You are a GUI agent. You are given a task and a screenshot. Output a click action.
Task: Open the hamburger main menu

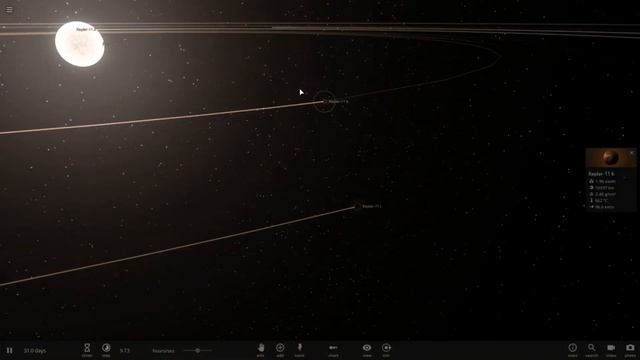pos(9,9)
